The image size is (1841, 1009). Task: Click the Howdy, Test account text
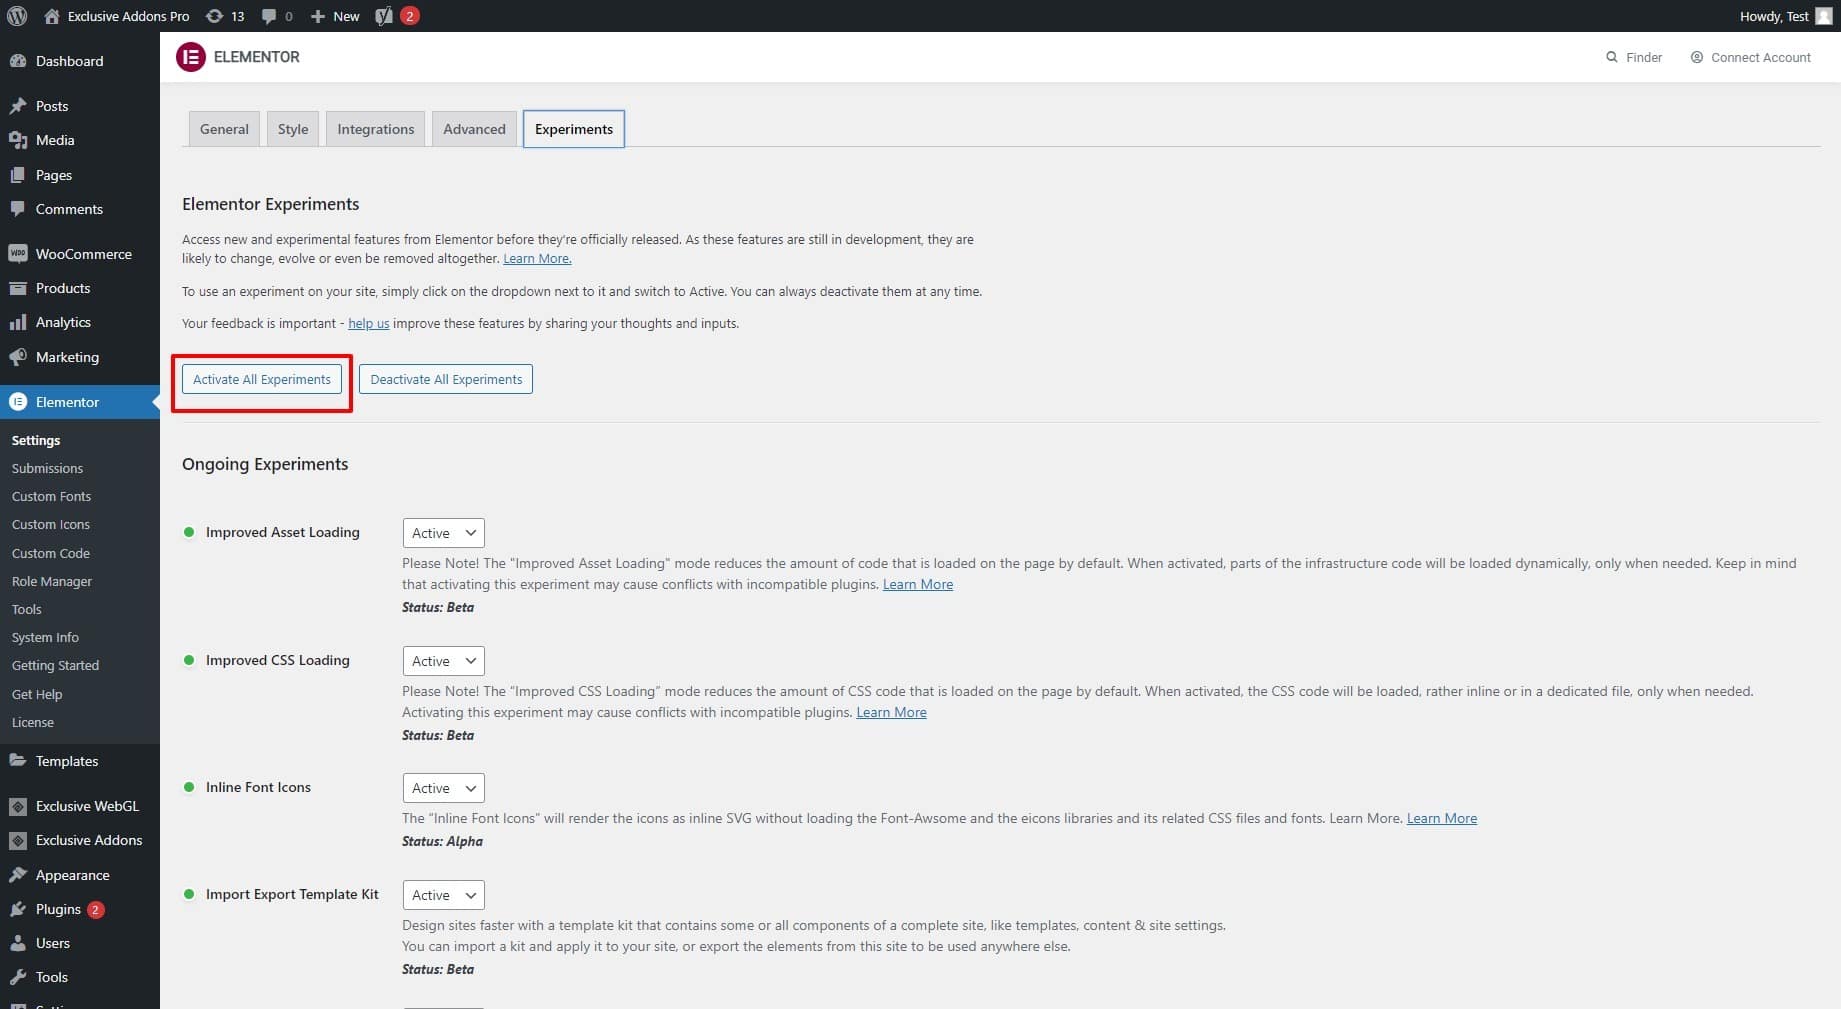click(x=1774, y=16)
